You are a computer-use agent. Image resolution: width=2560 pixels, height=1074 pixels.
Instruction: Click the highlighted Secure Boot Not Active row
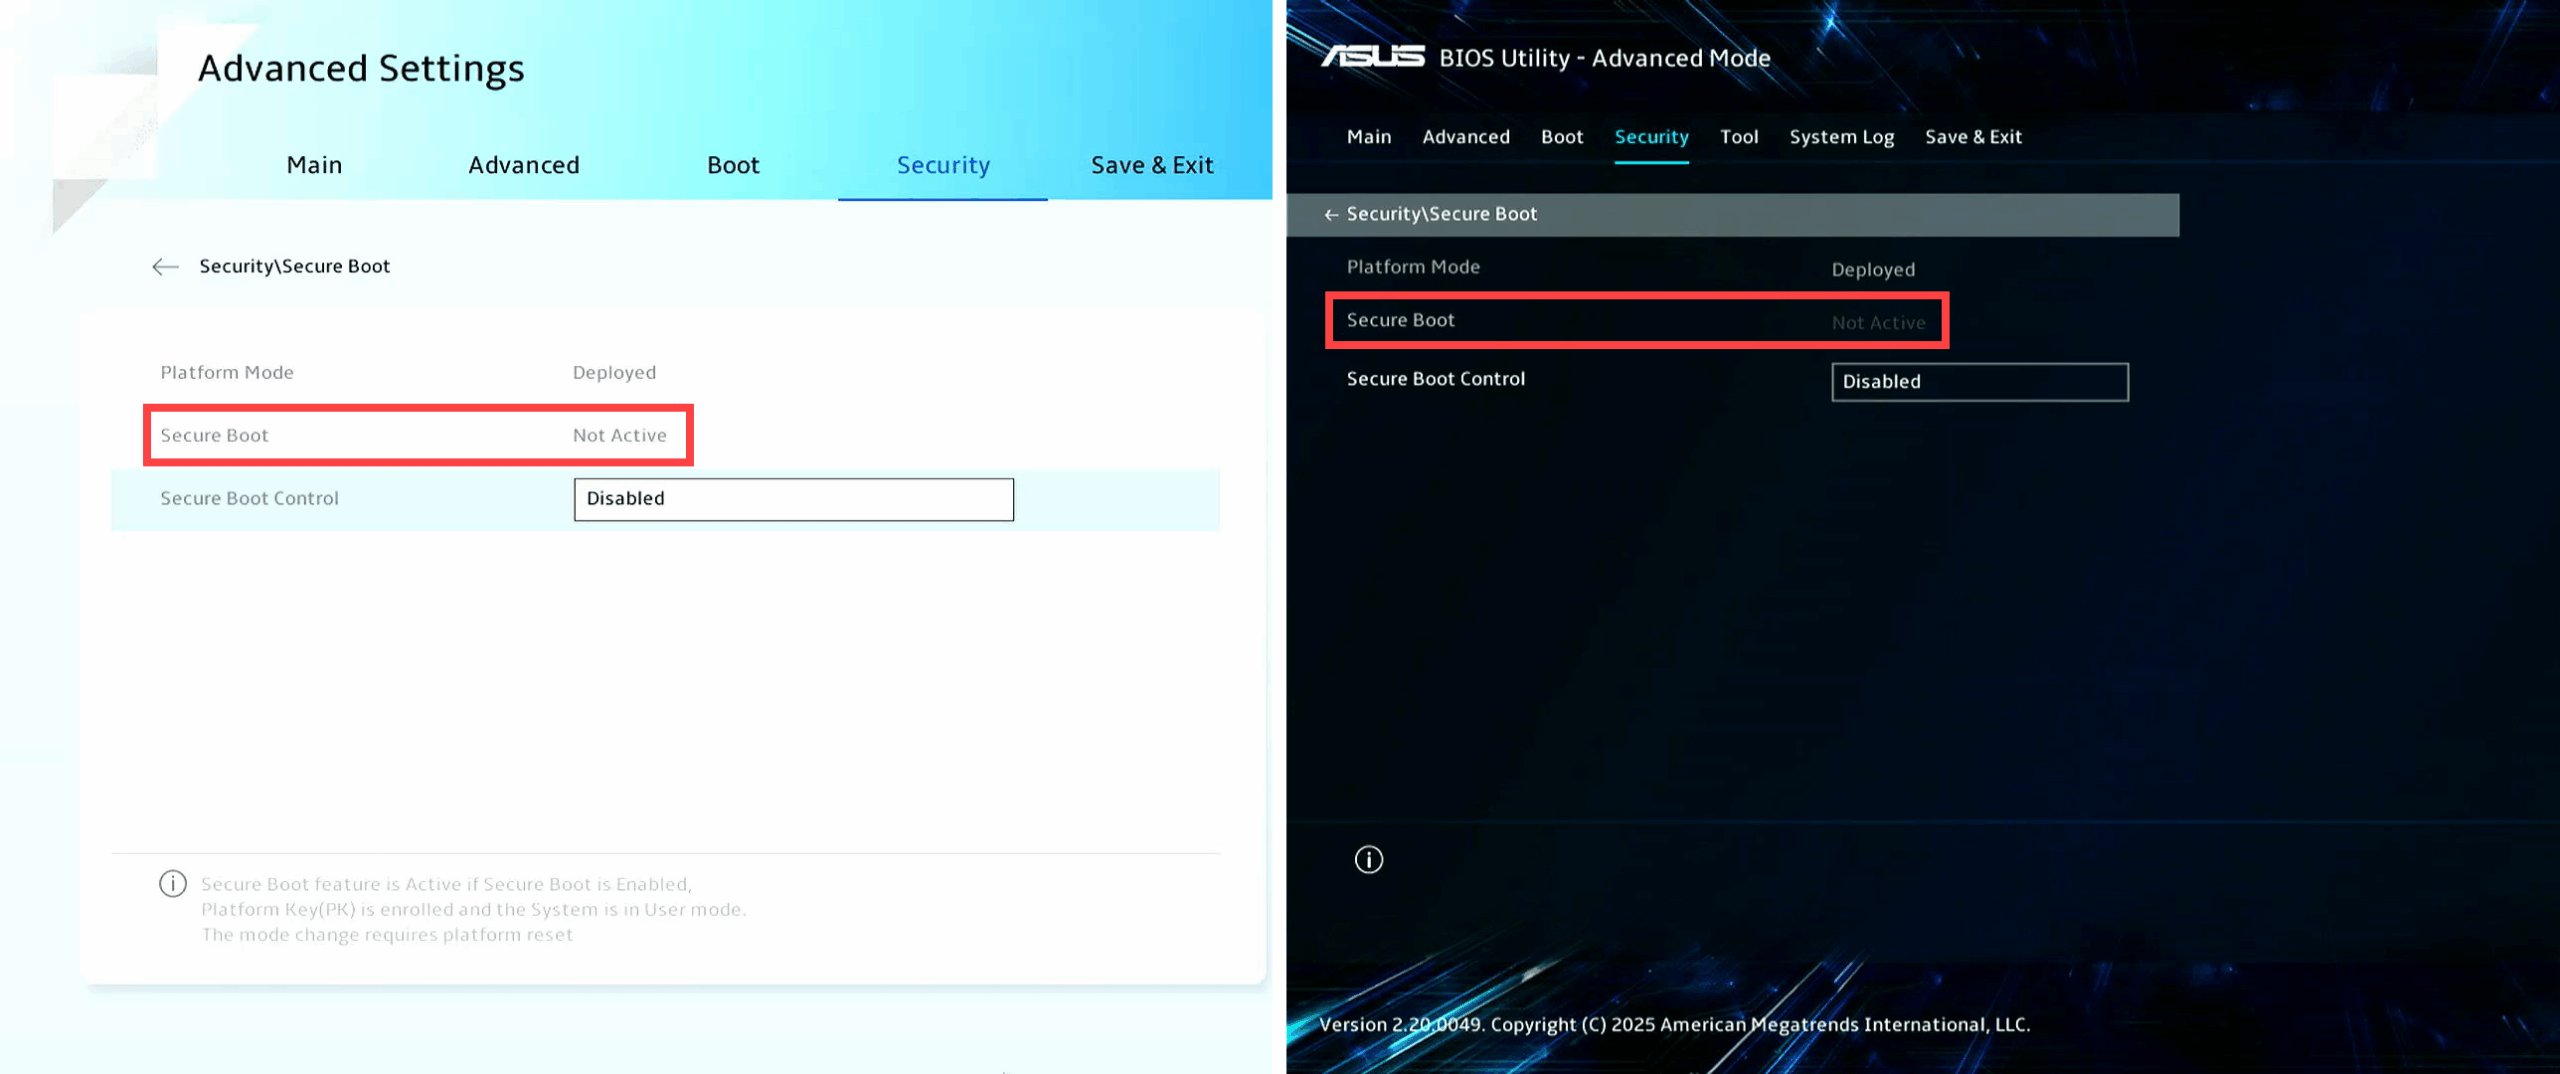pos(418,435)
